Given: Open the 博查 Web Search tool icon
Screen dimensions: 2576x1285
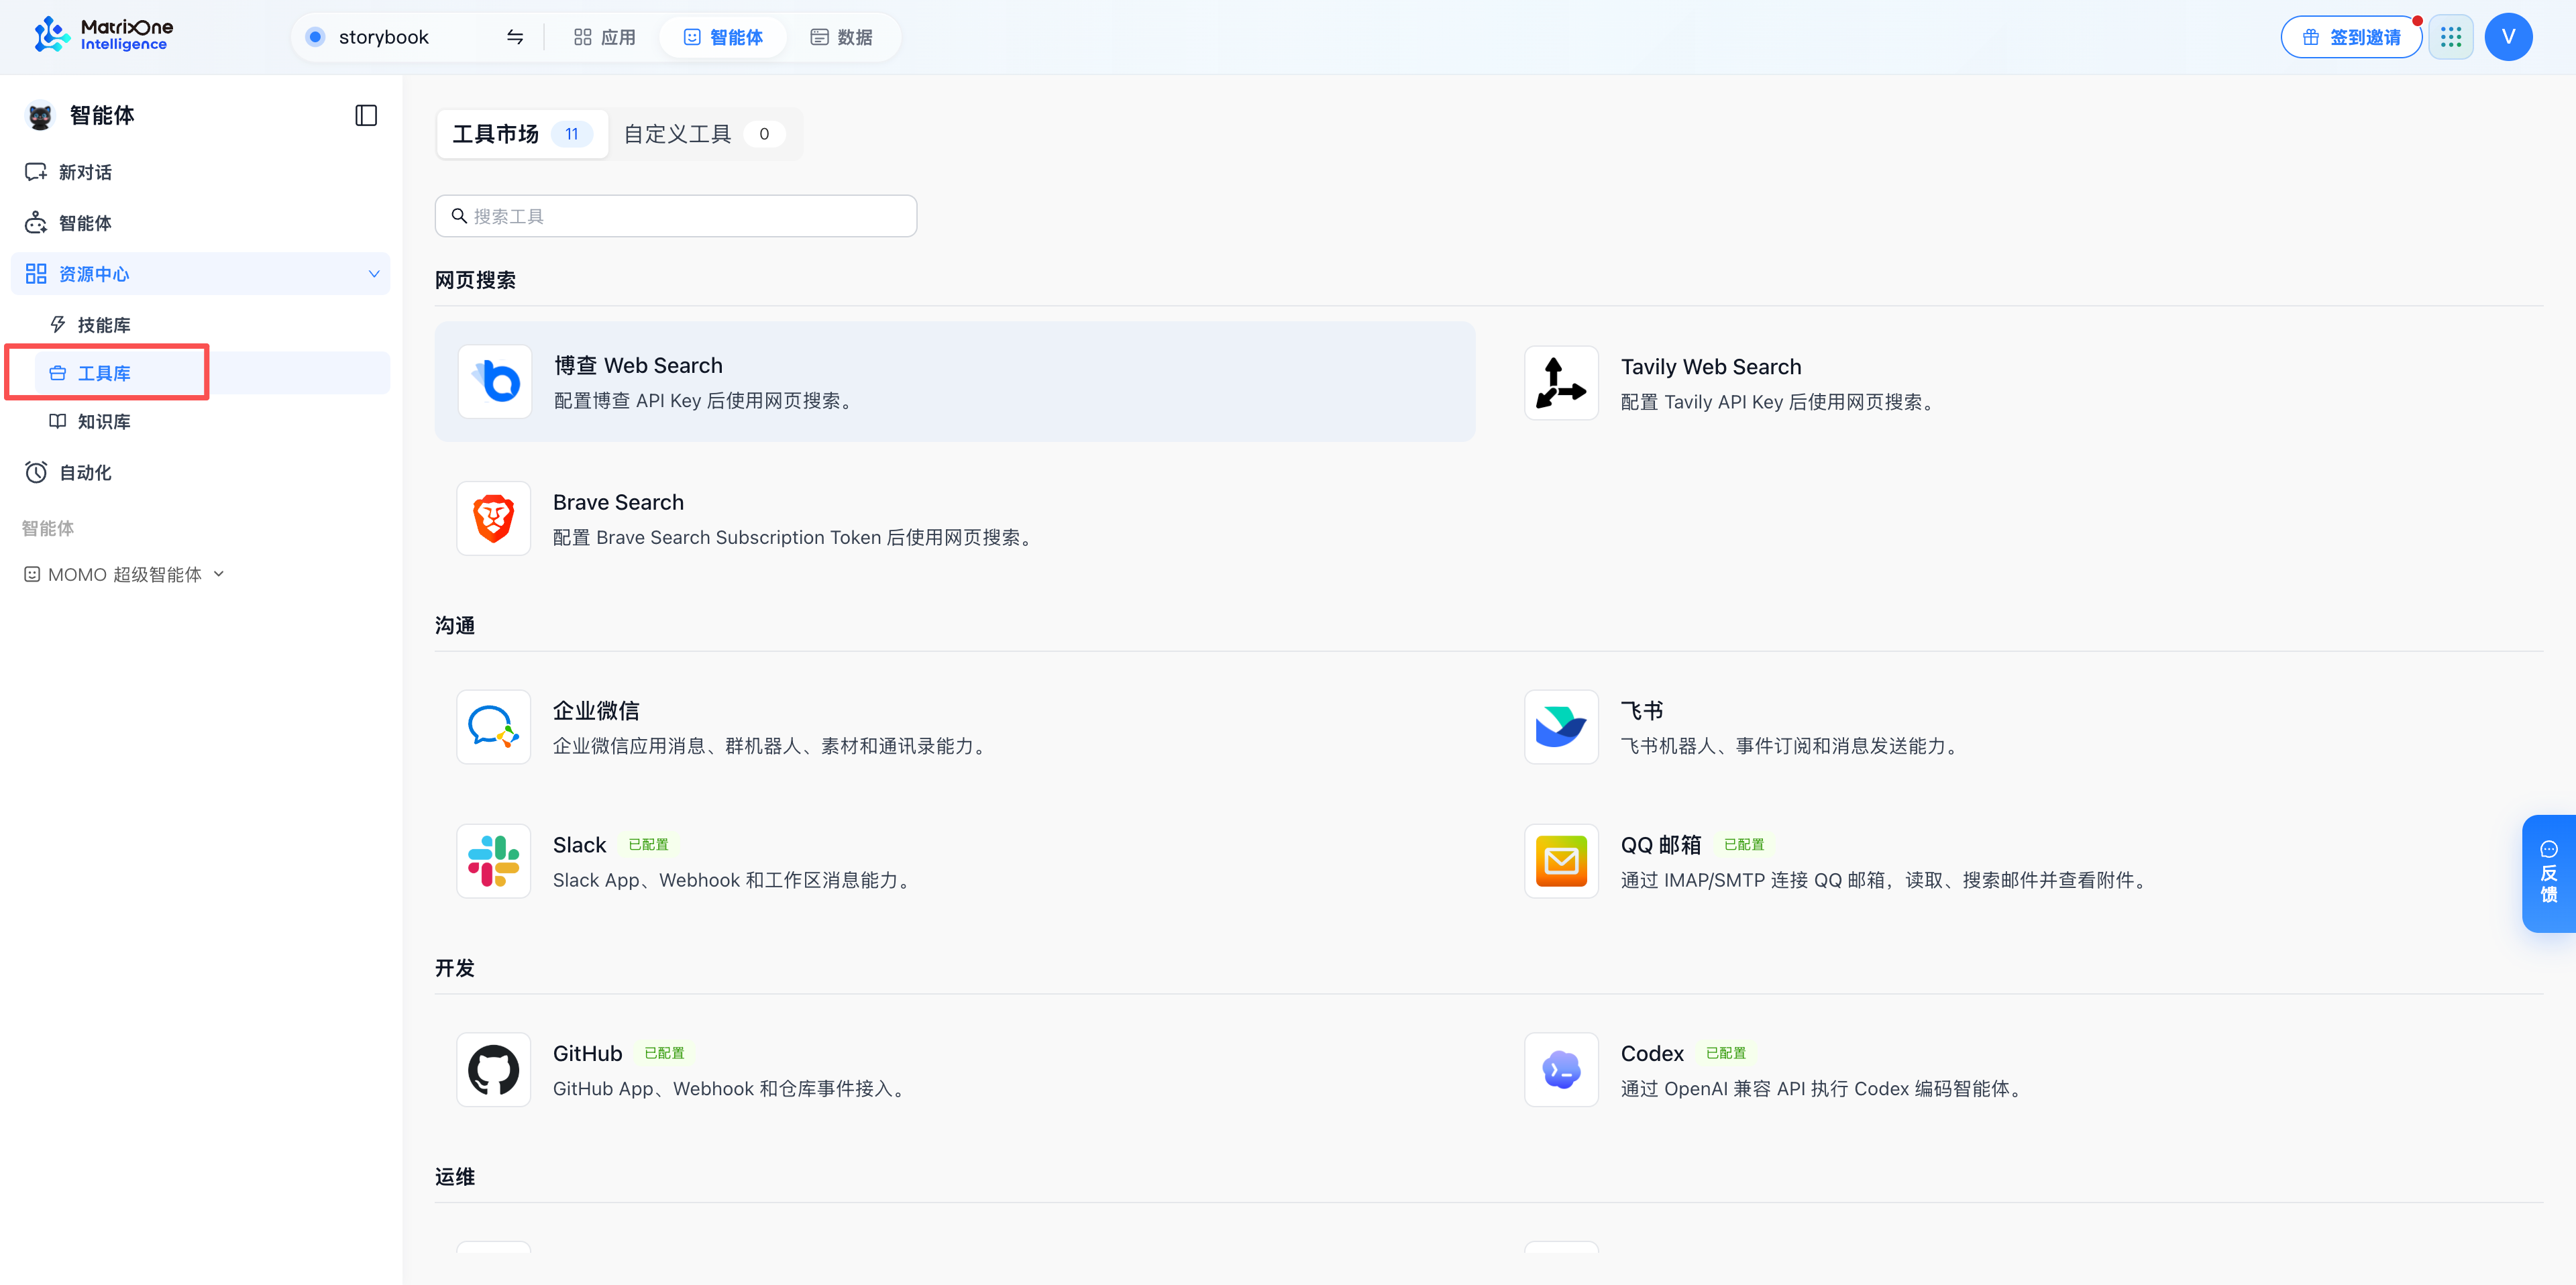Looking at the screenshot, I should [x=494, y=381].
